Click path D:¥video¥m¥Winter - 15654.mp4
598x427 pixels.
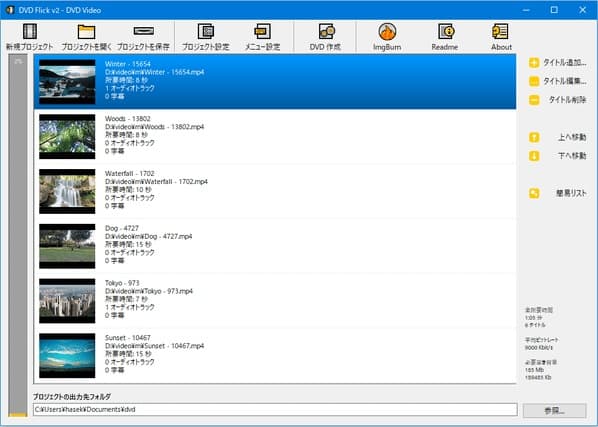(154, 72)
